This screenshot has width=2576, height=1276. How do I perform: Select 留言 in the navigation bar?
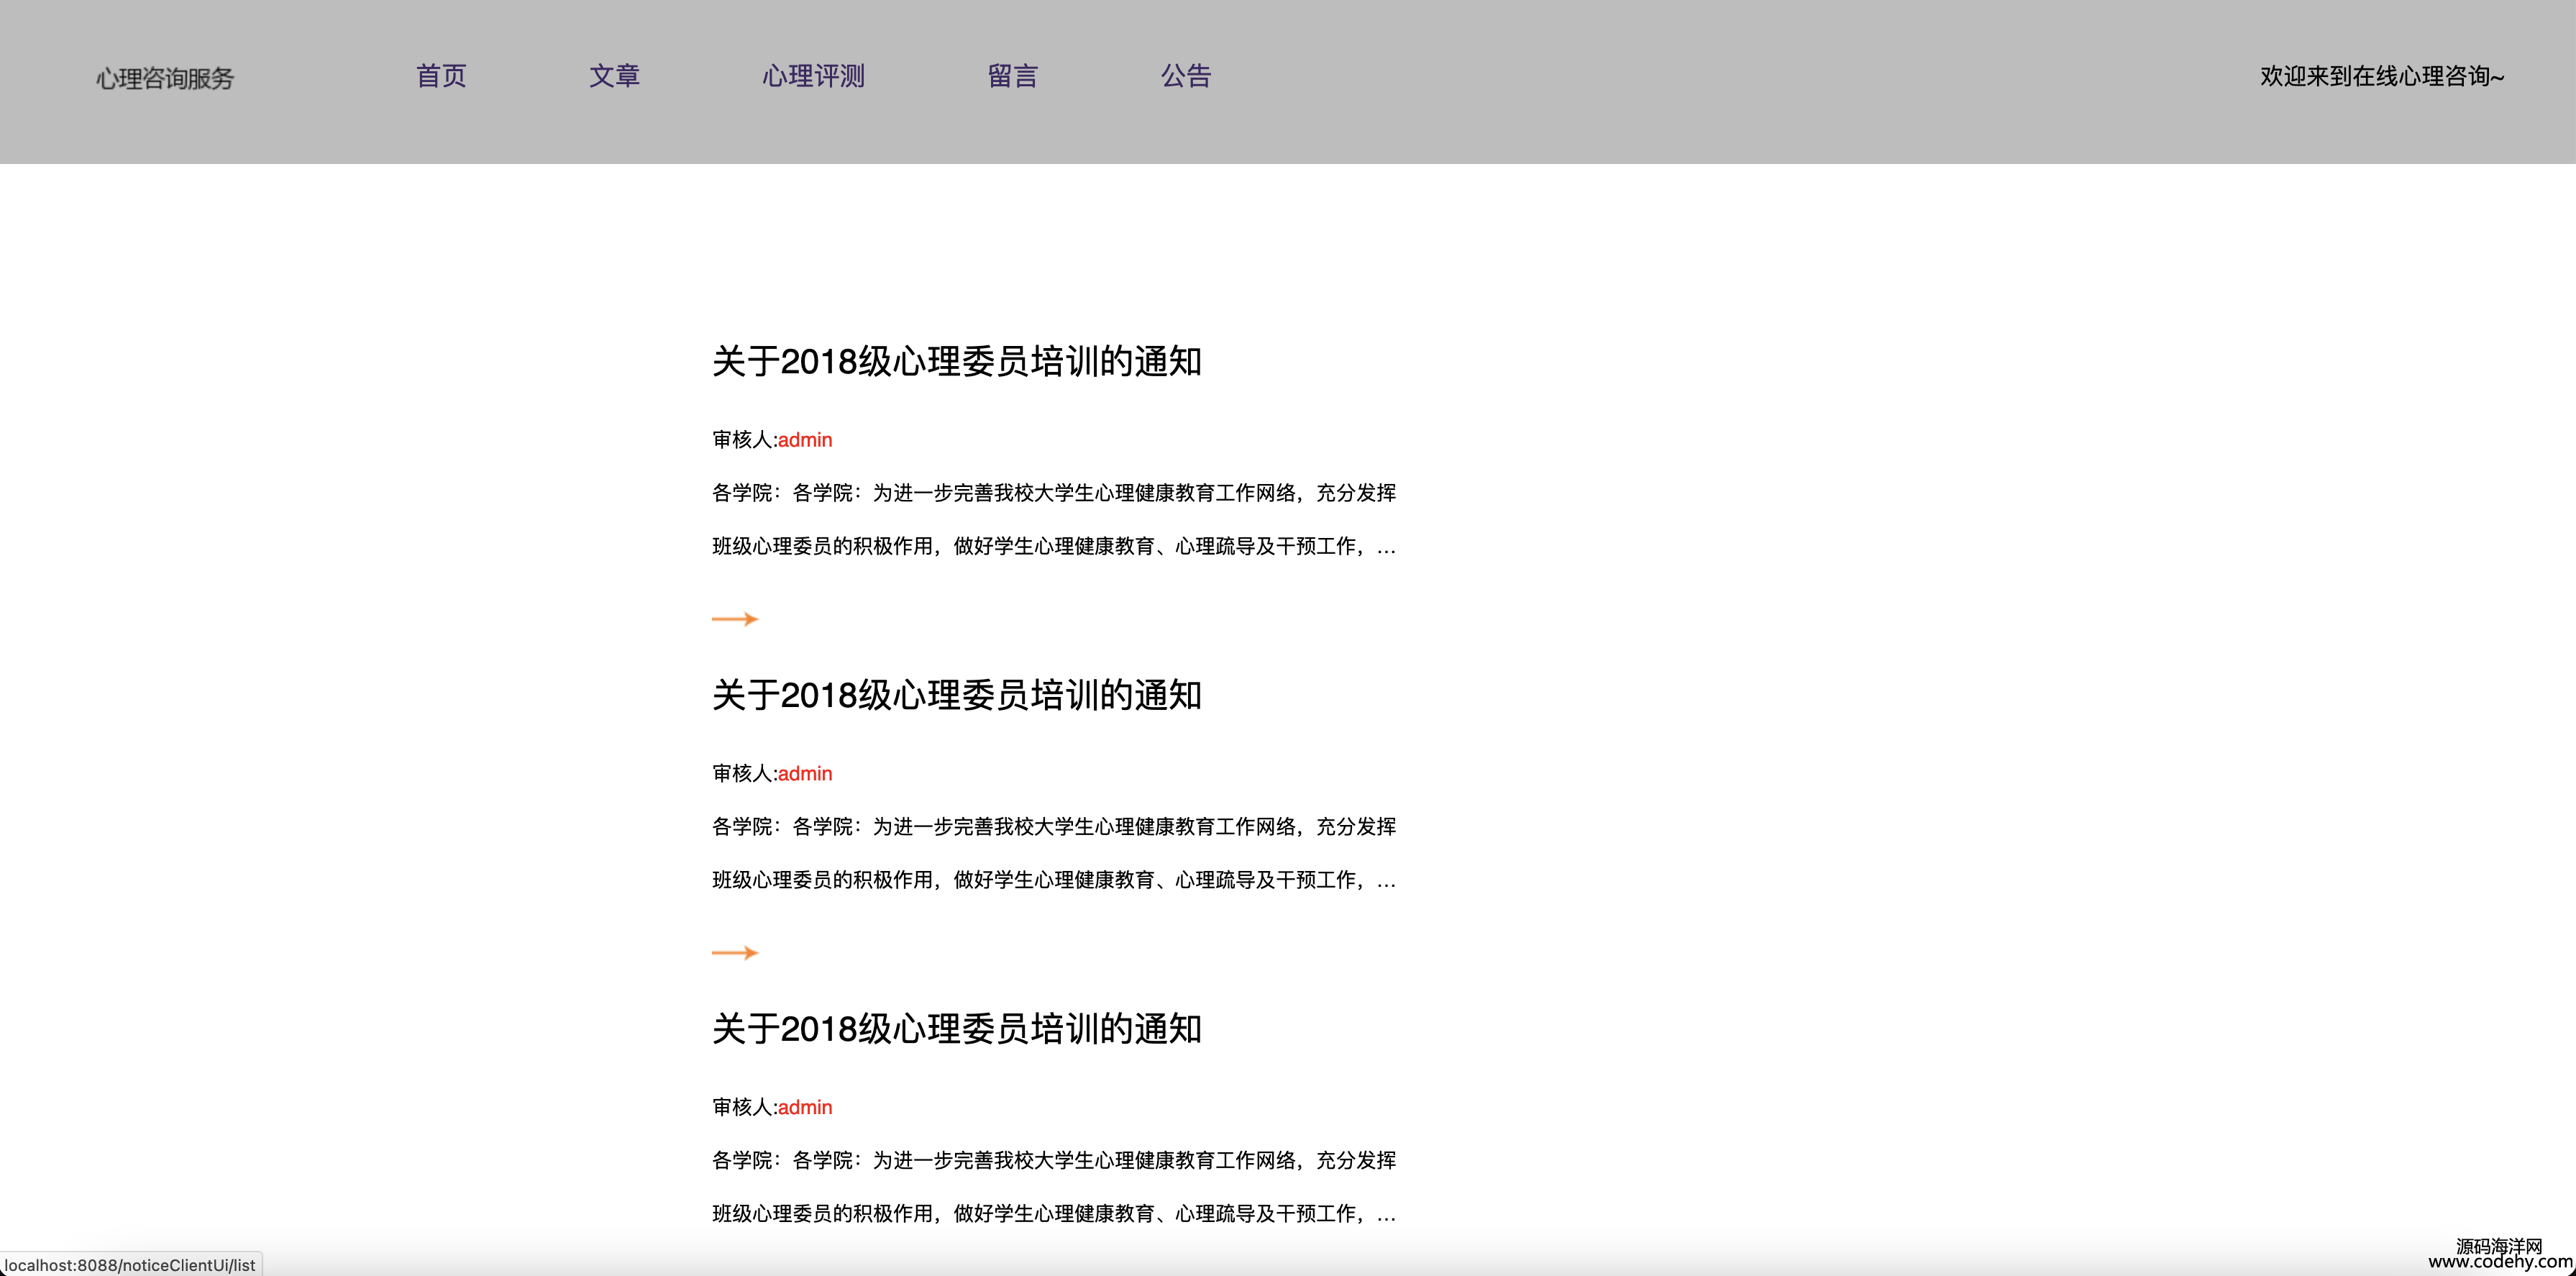1012,76
